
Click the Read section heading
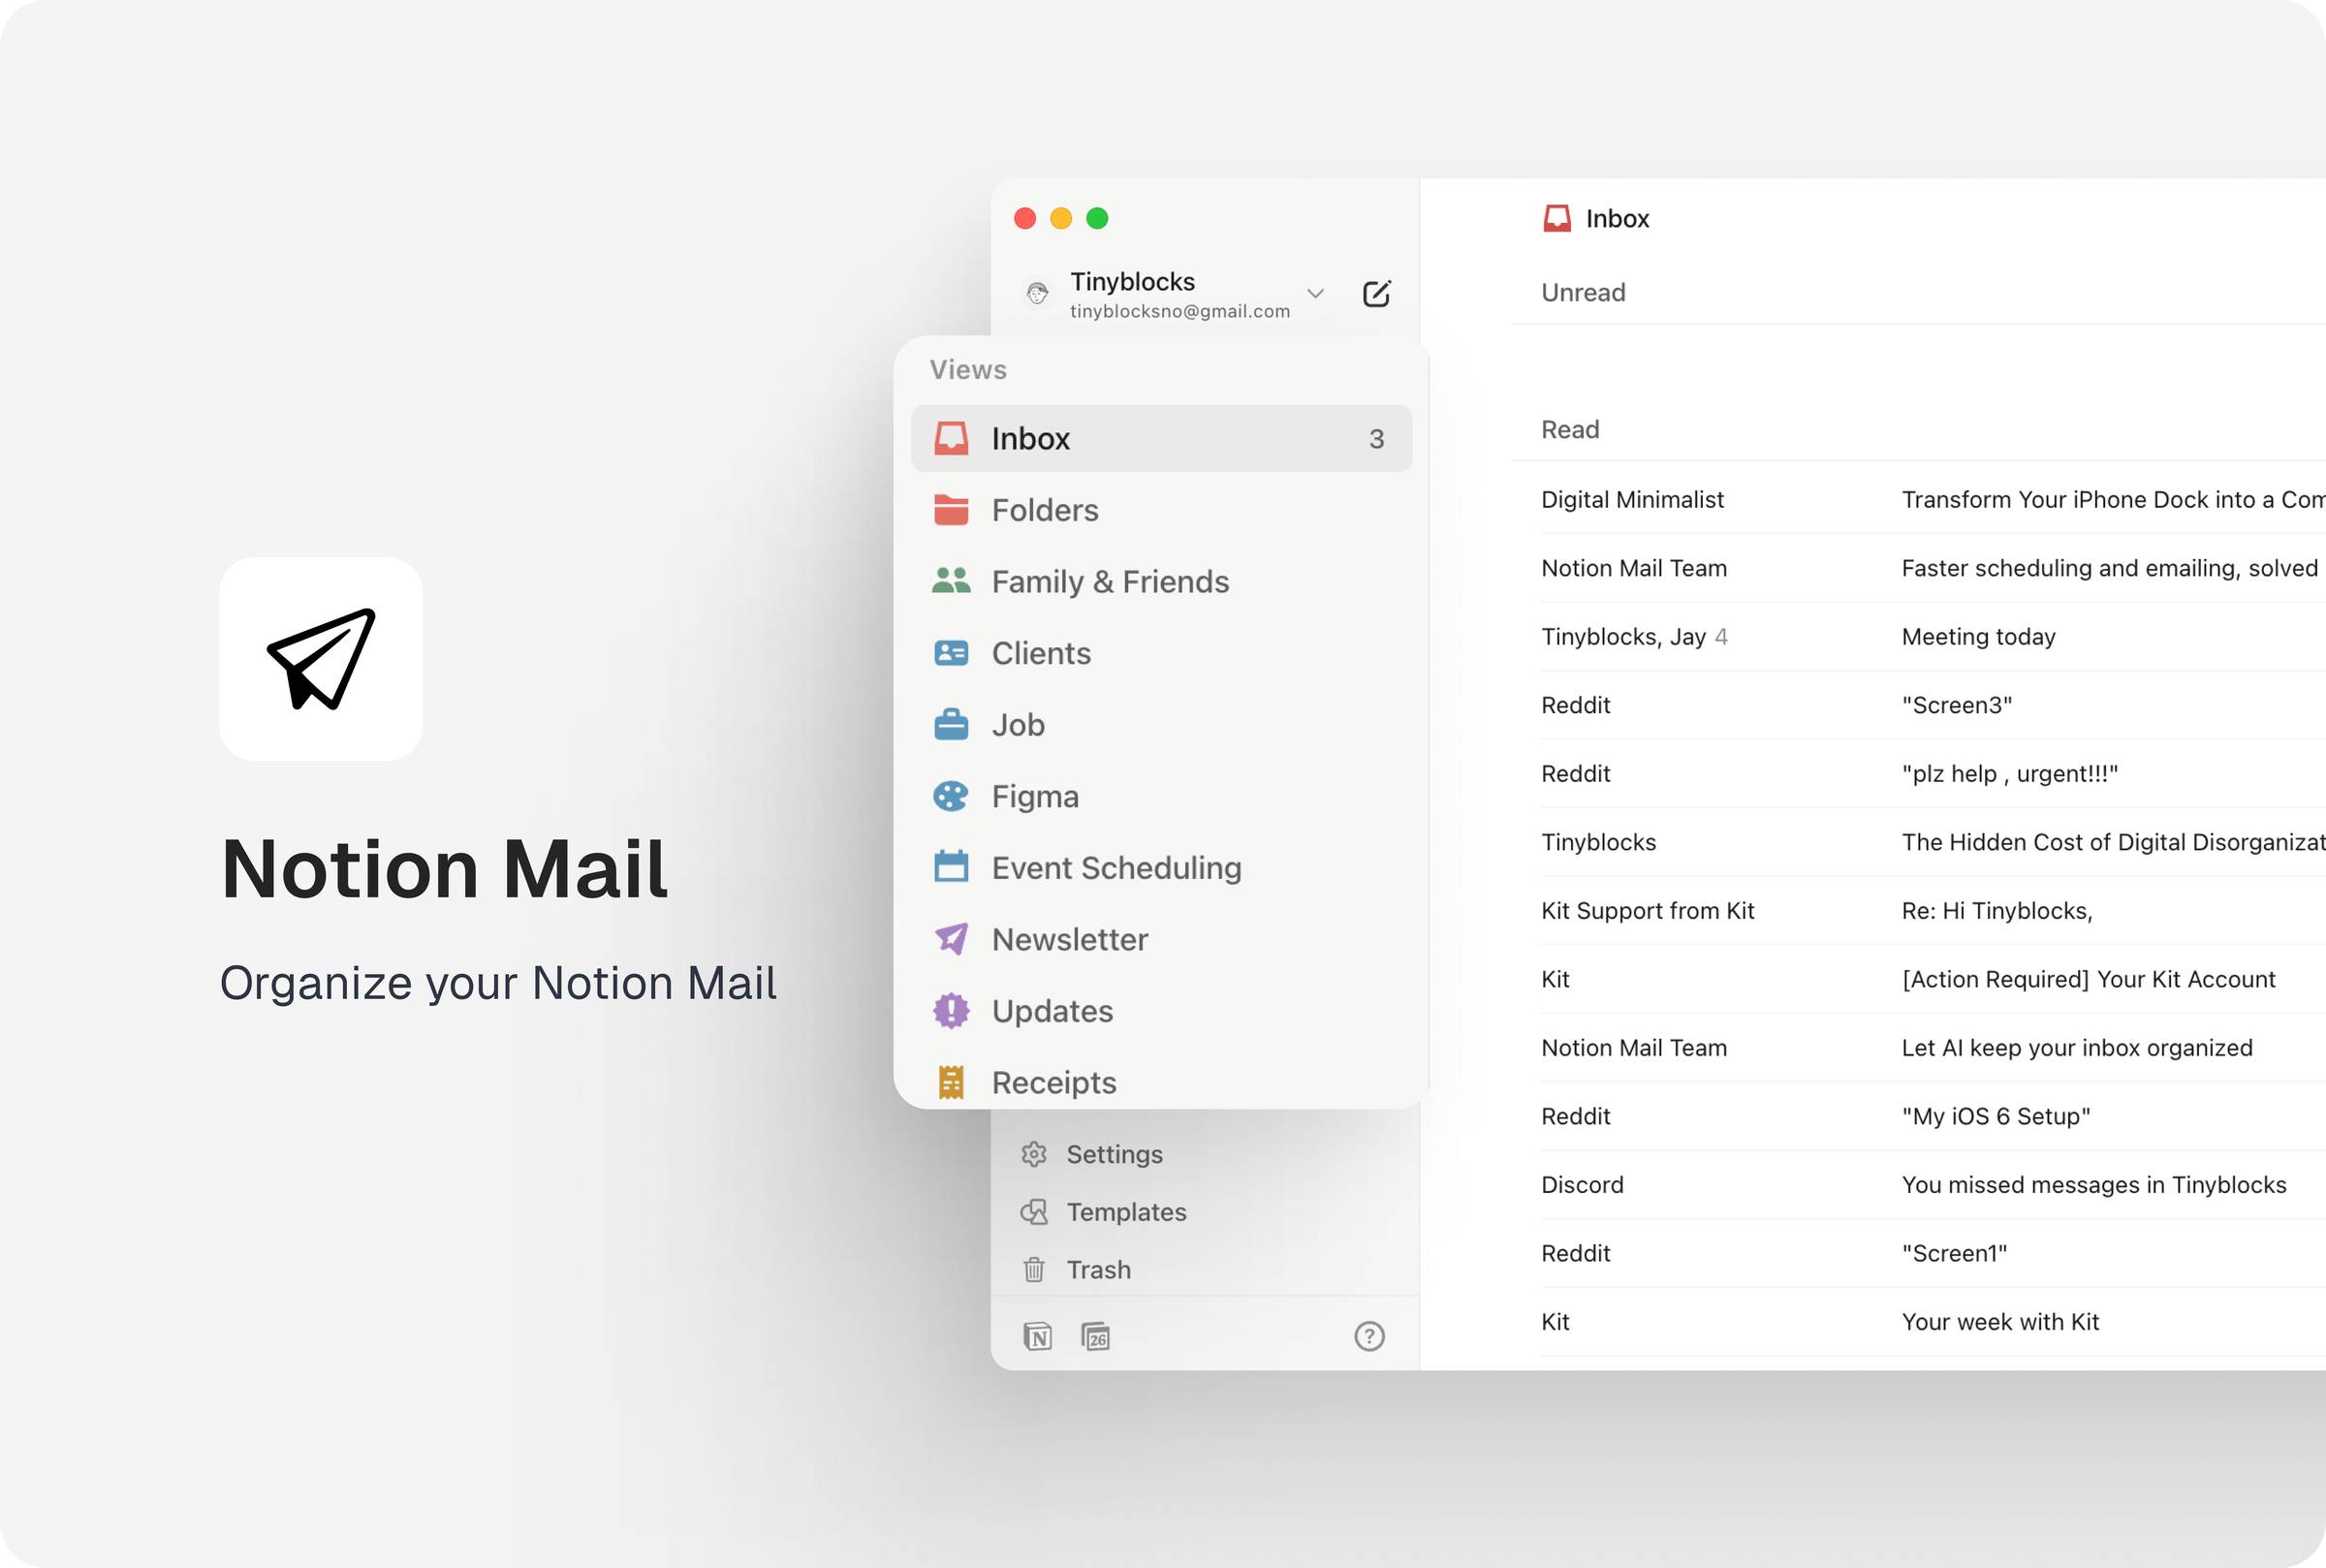[1570, 429]
